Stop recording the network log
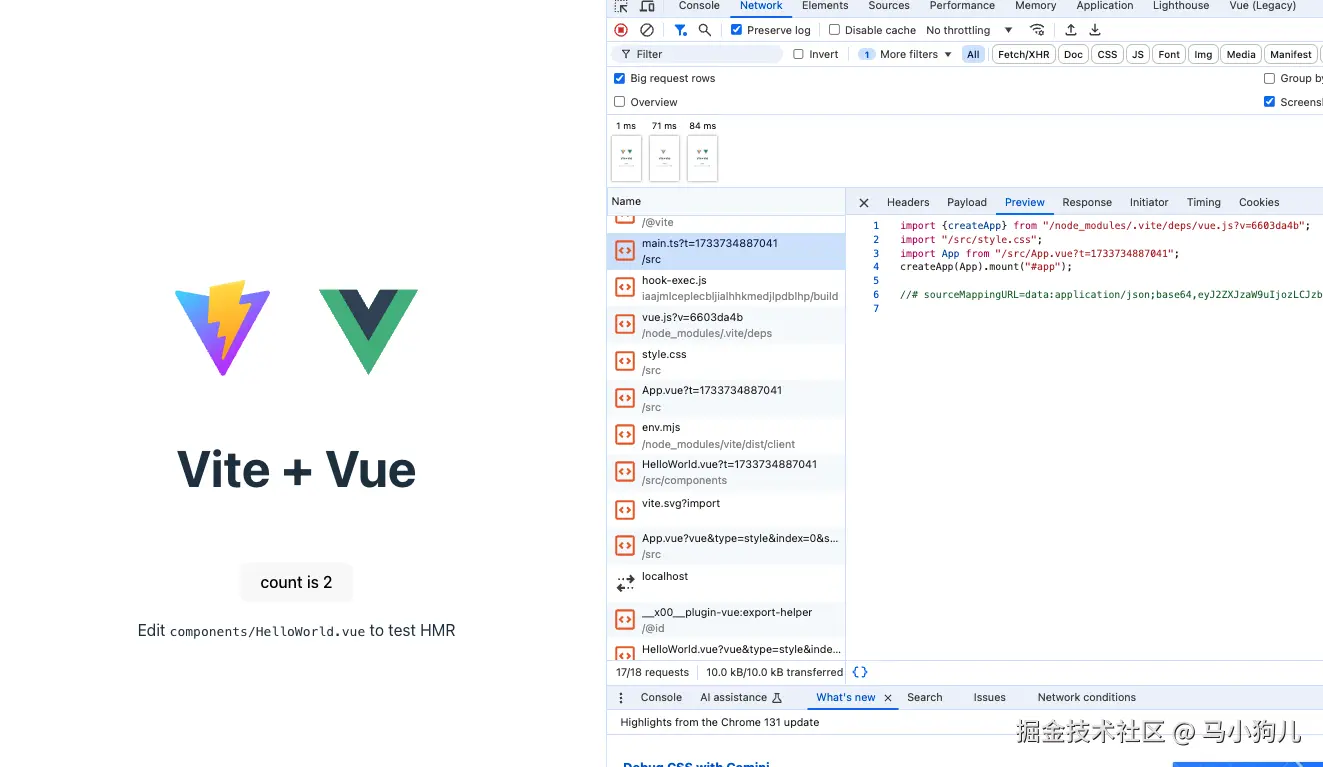Screen dimensions: 1323x767 [621, 30]
